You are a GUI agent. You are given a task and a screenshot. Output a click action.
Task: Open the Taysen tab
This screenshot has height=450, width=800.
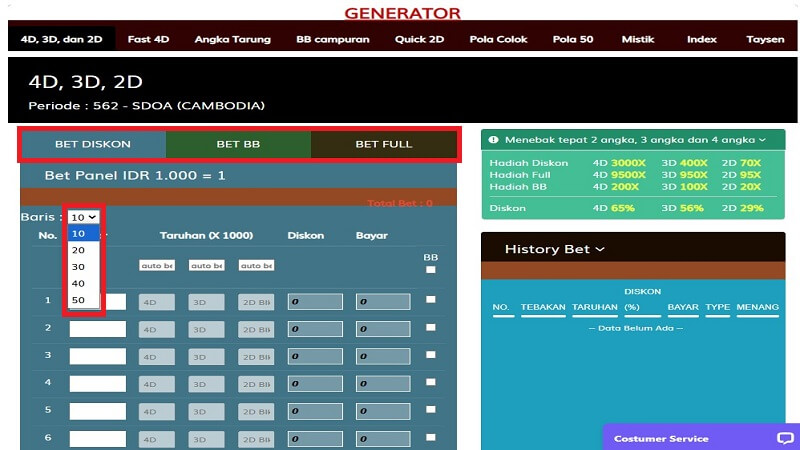pyautogui.click(x=765, y=39)
